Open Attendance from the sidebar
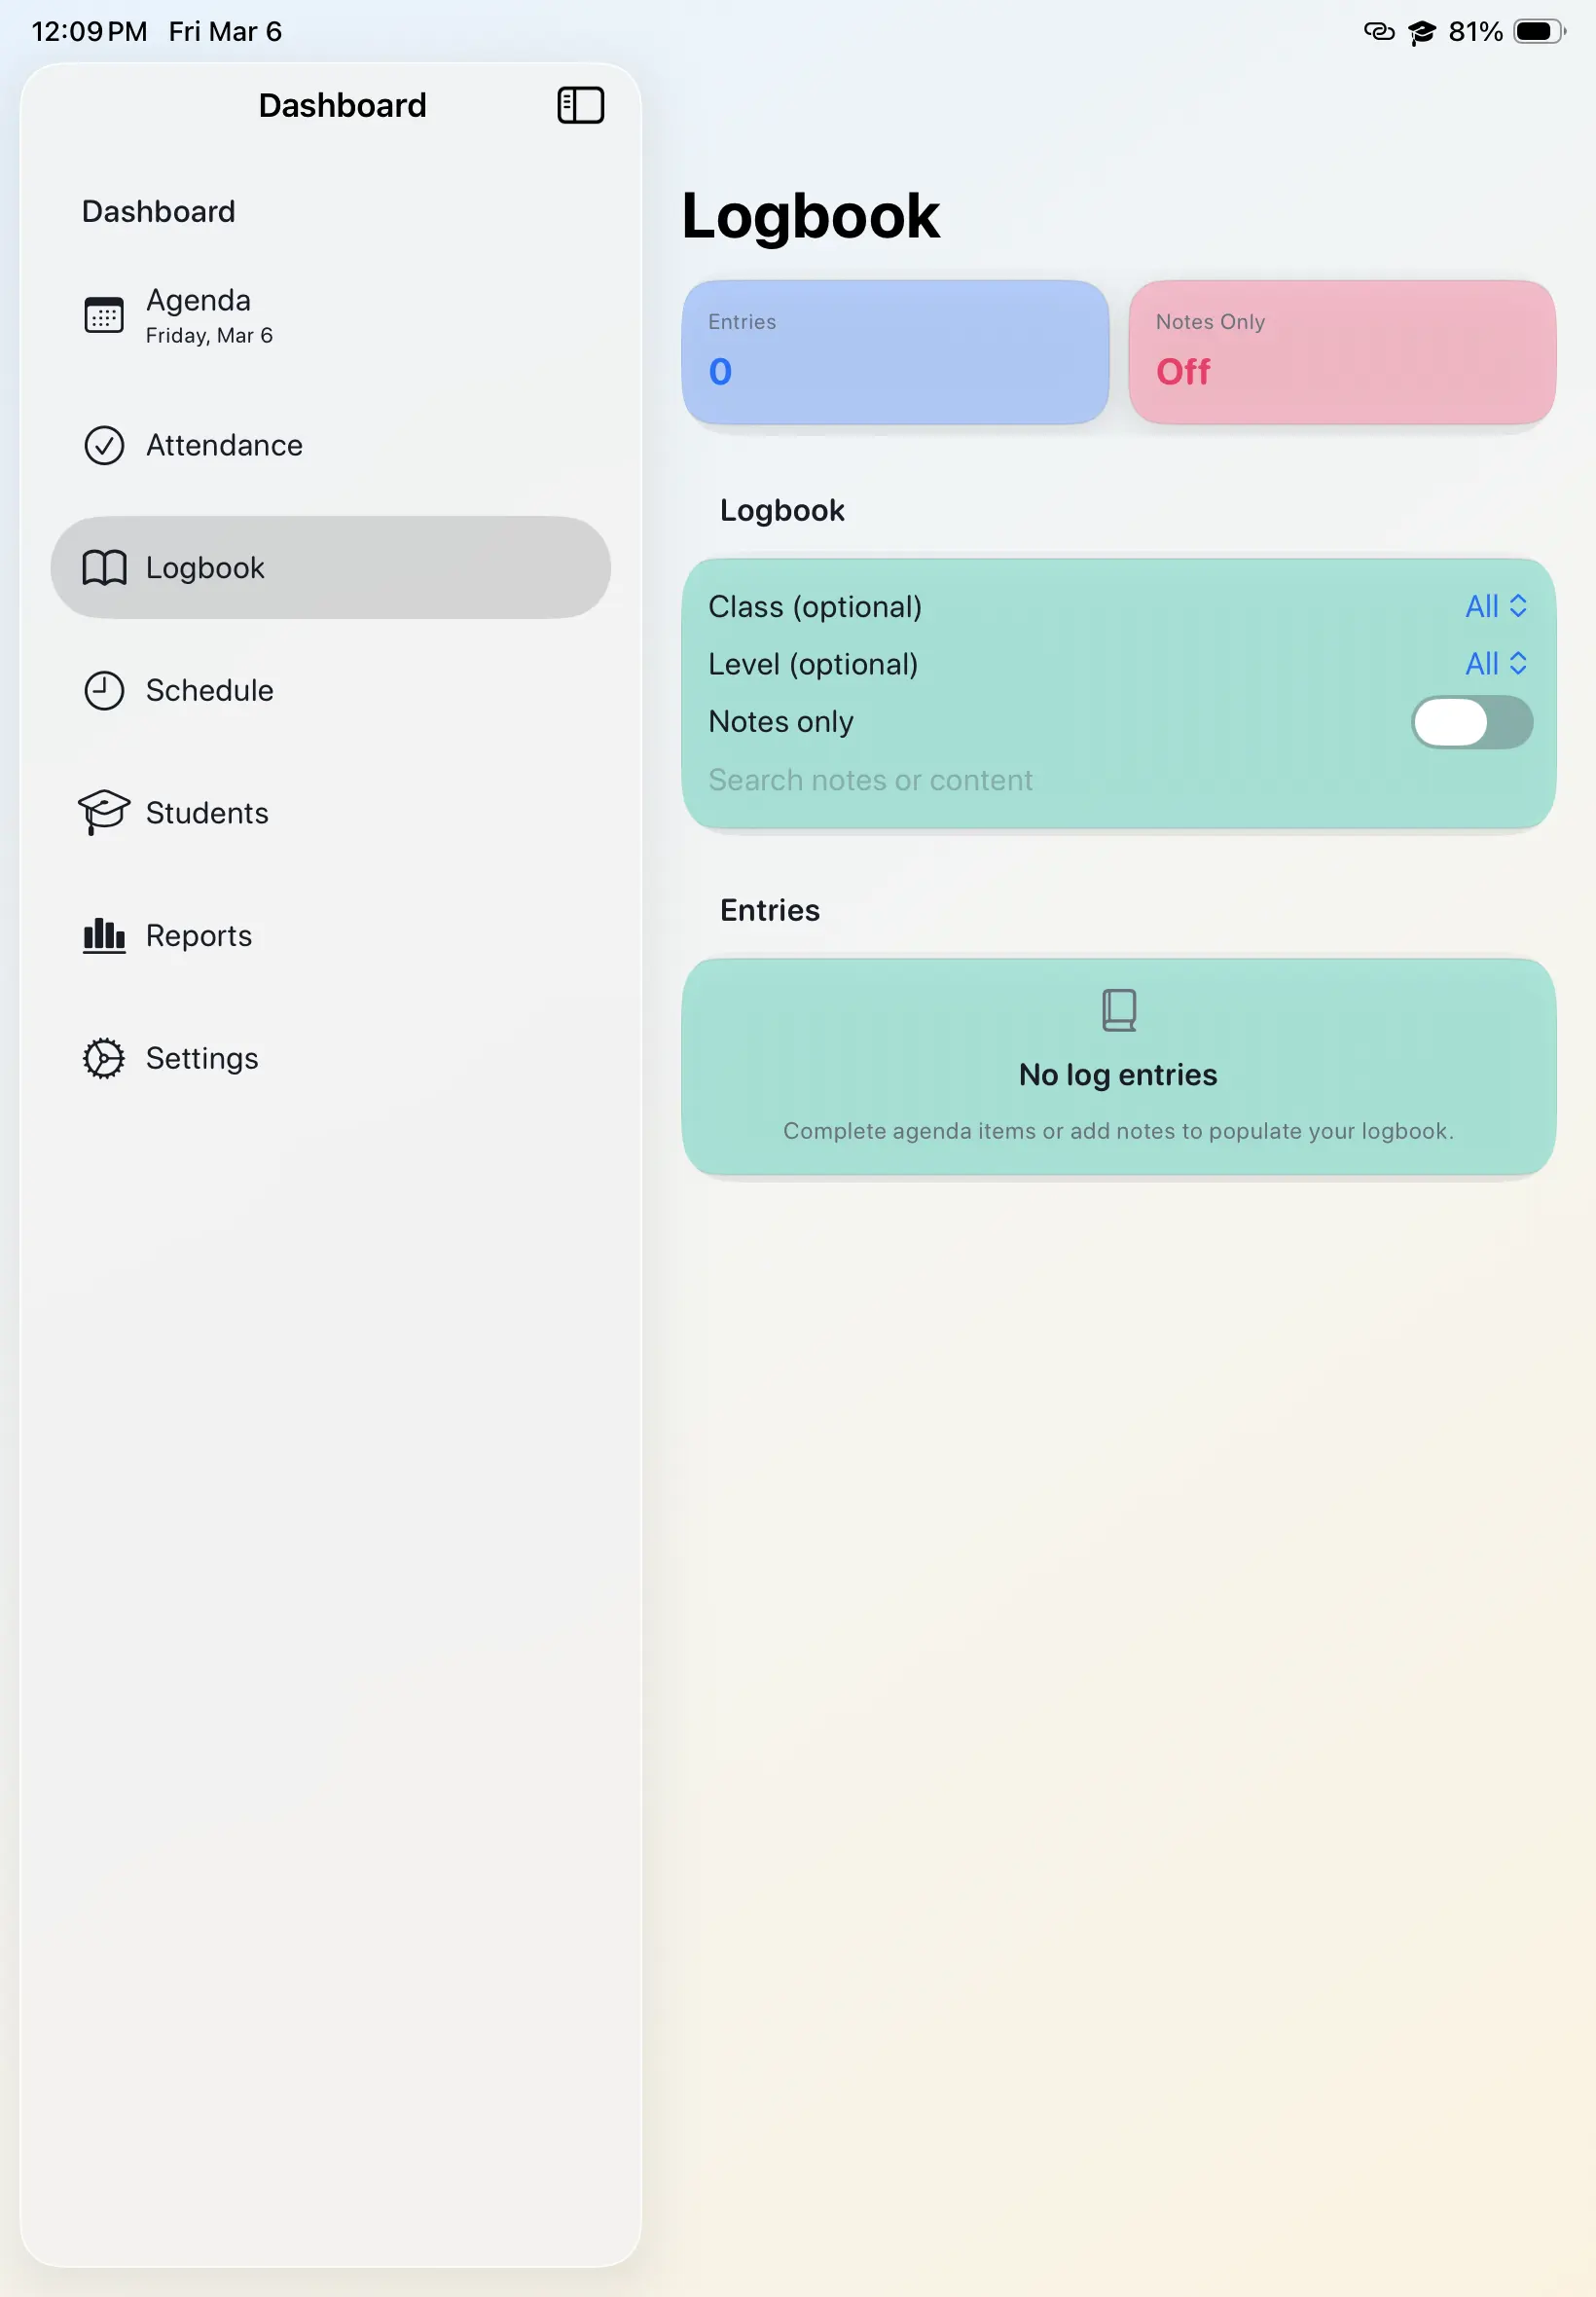Viewport: 1596px width, 2297px height. pos(224,446)
